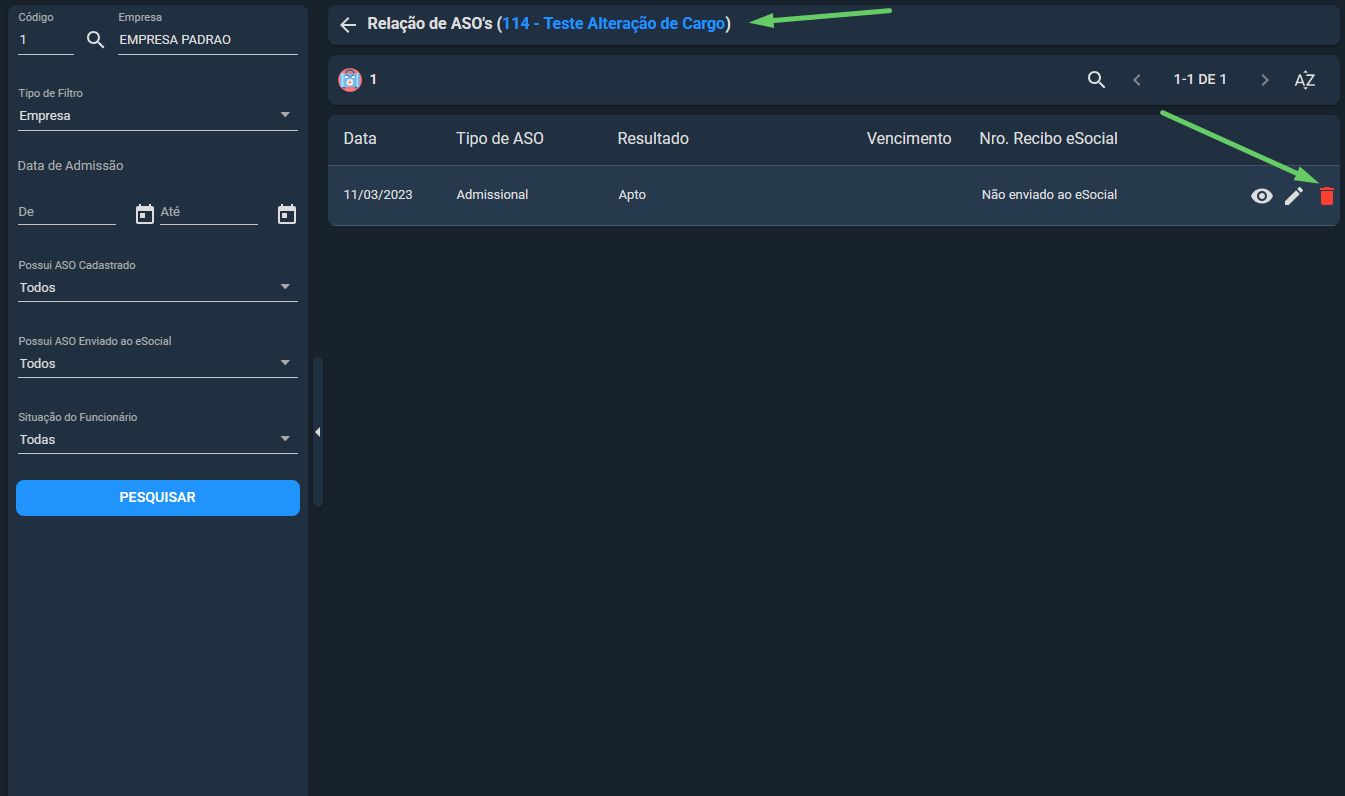Go to next page of results
Screen dimensions: 1345x796
tap(1265, 80)
